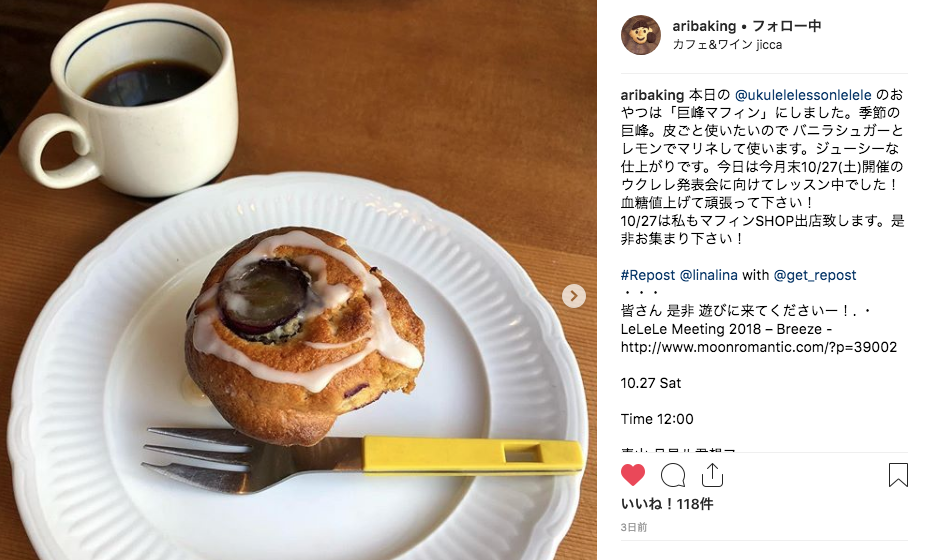Go to next photo with carousel arrow
Screen dimensions: 931x560
[574, 296]
